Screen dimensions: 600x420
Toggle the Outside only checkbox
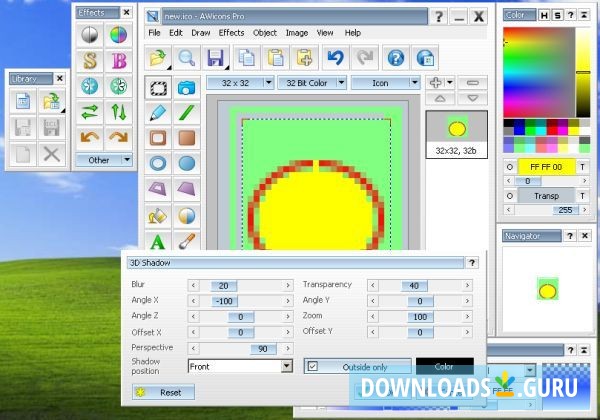[313, 366]
